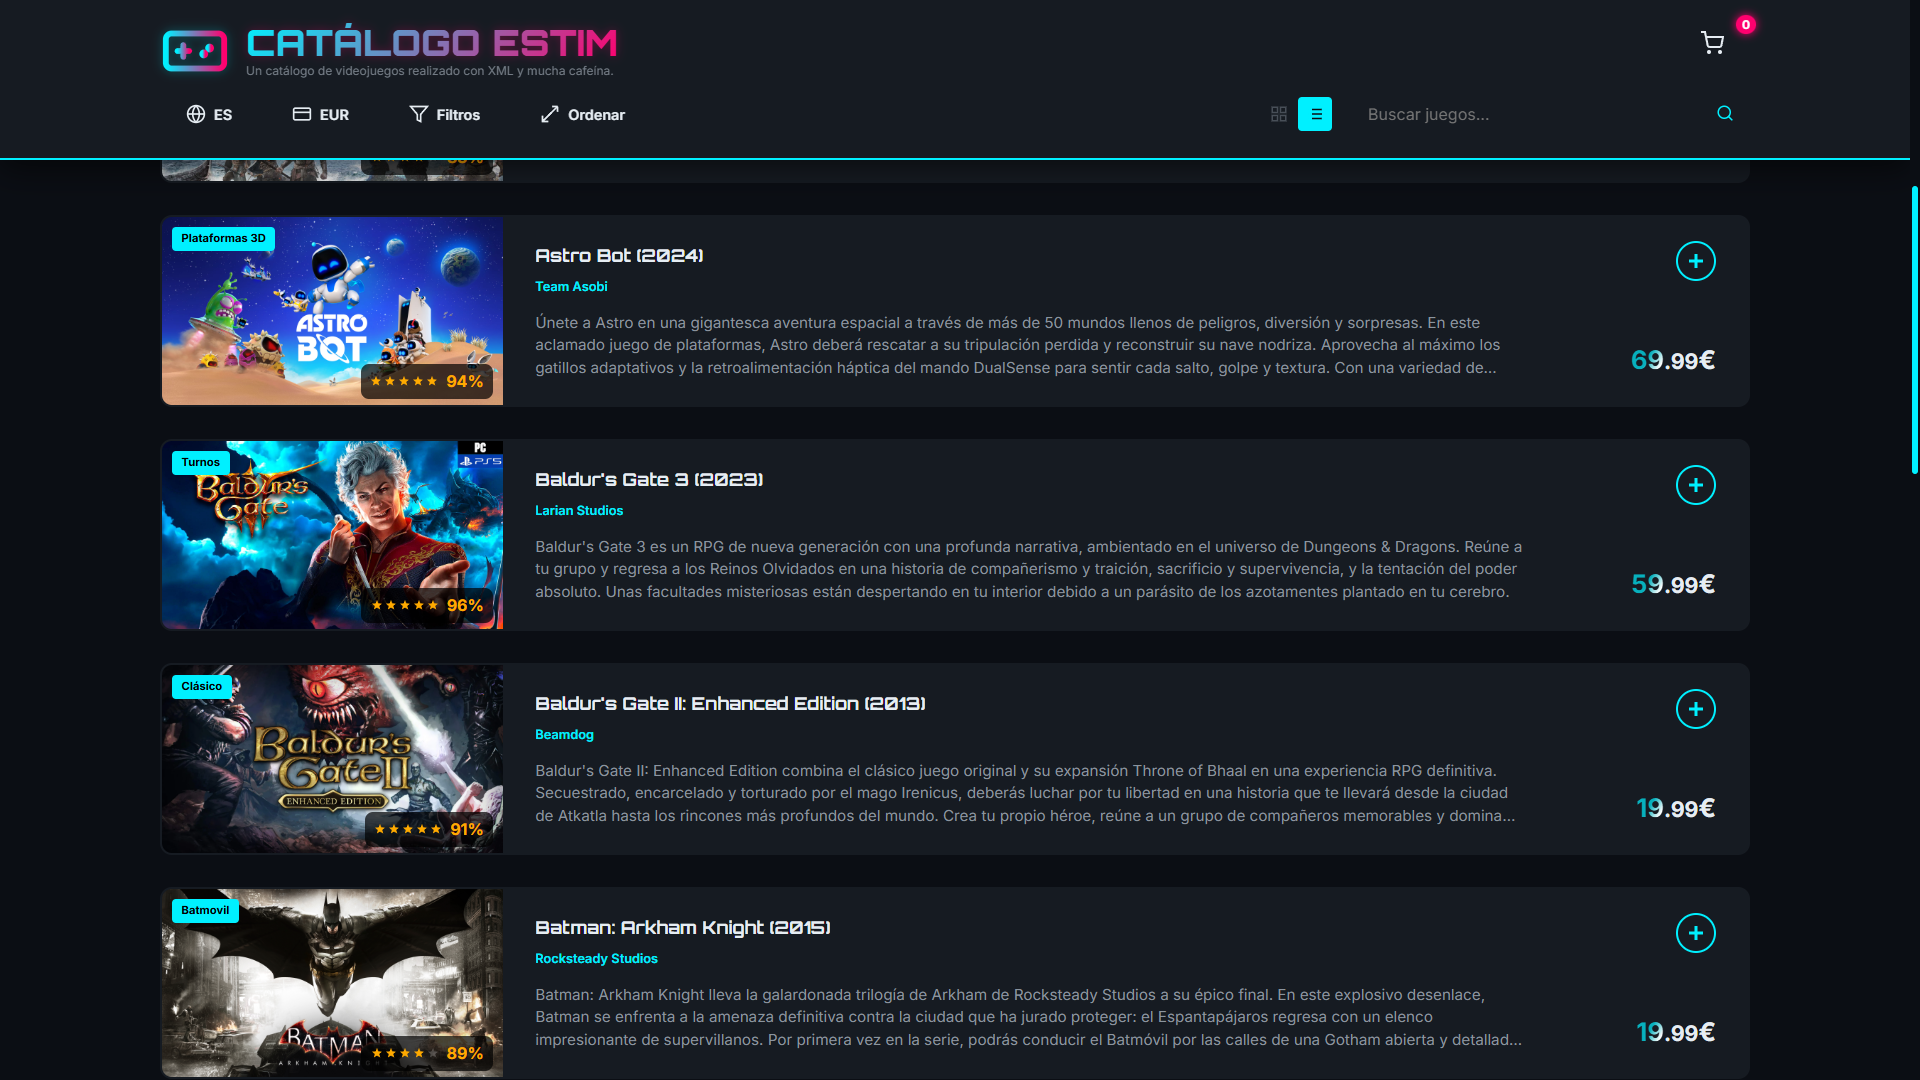Open the ES language selector

[x=209, y=114]
